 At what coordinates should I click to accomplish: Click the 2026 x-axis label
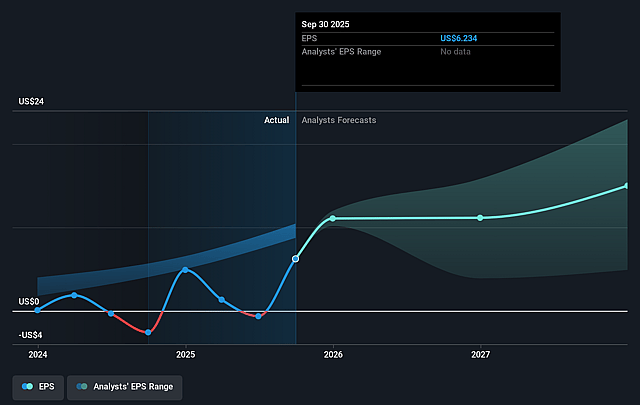pyautogui.click(x=333, y=354)
